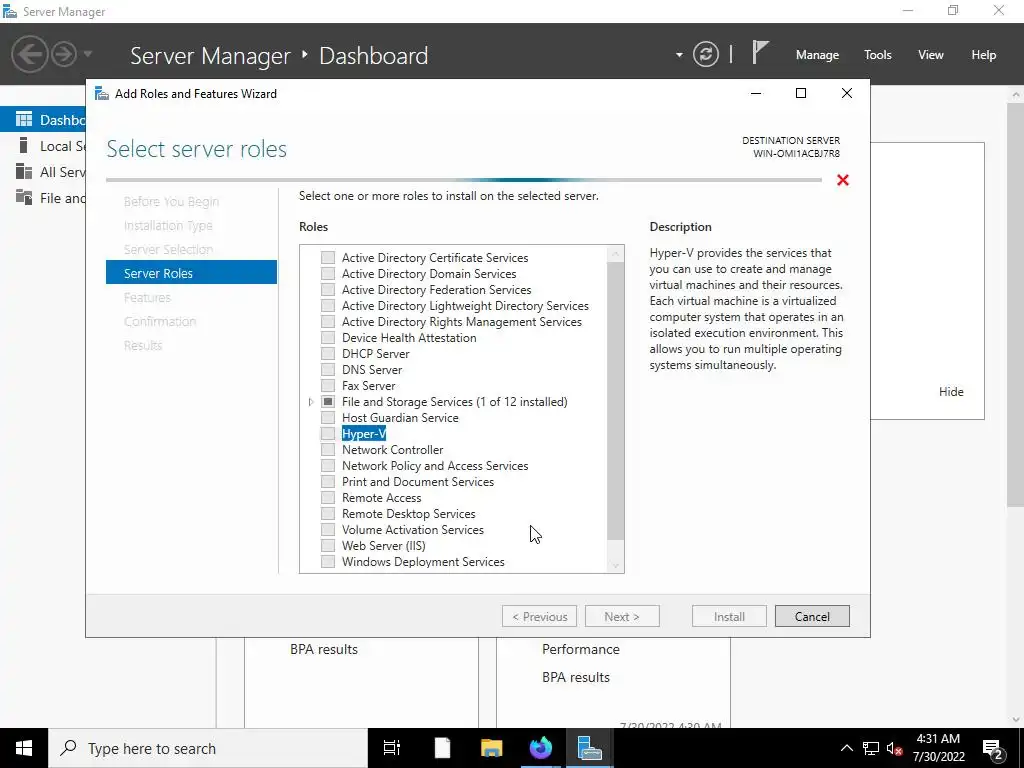Enable the DNS Server role checkbox
This screenshot has width=1024, height=768.
click(328, 370)
